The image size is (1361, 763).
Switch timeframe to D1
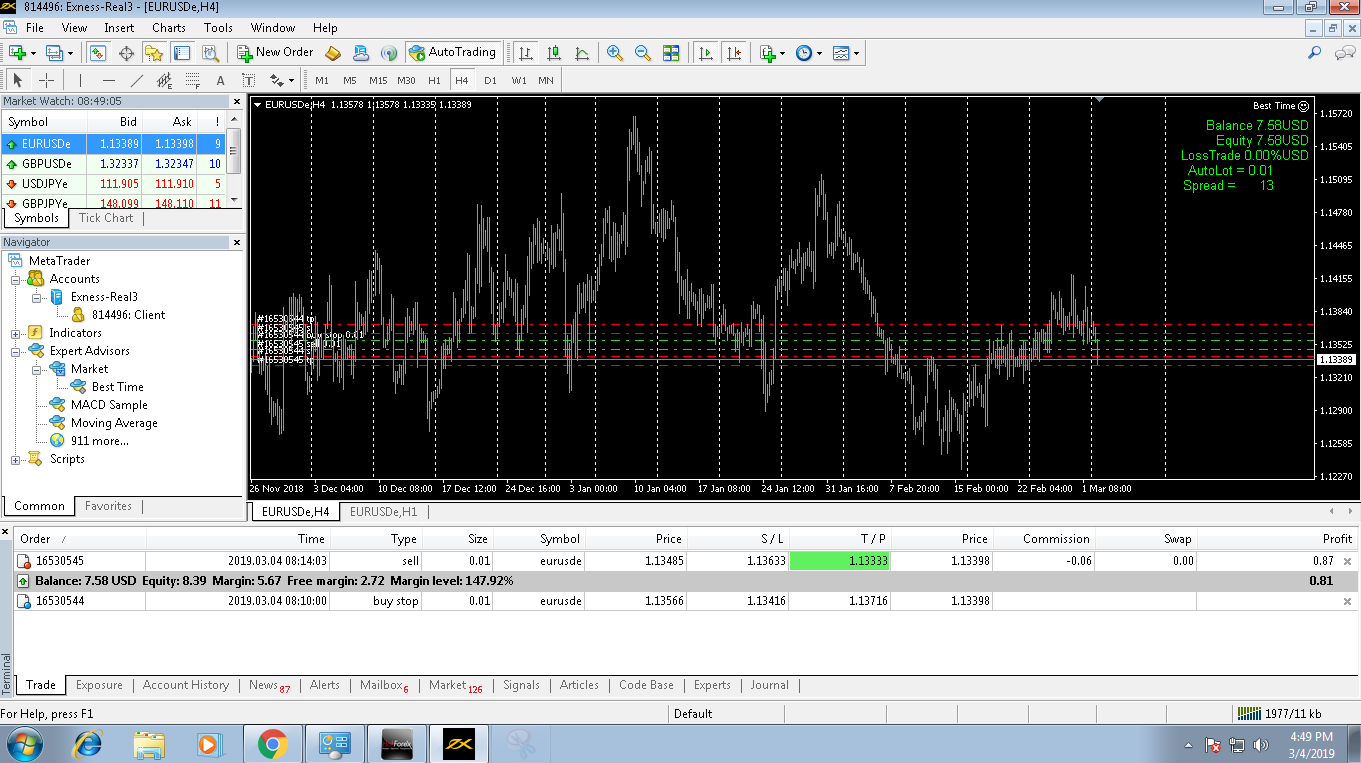pyautogui.click(x=490, y=80)
